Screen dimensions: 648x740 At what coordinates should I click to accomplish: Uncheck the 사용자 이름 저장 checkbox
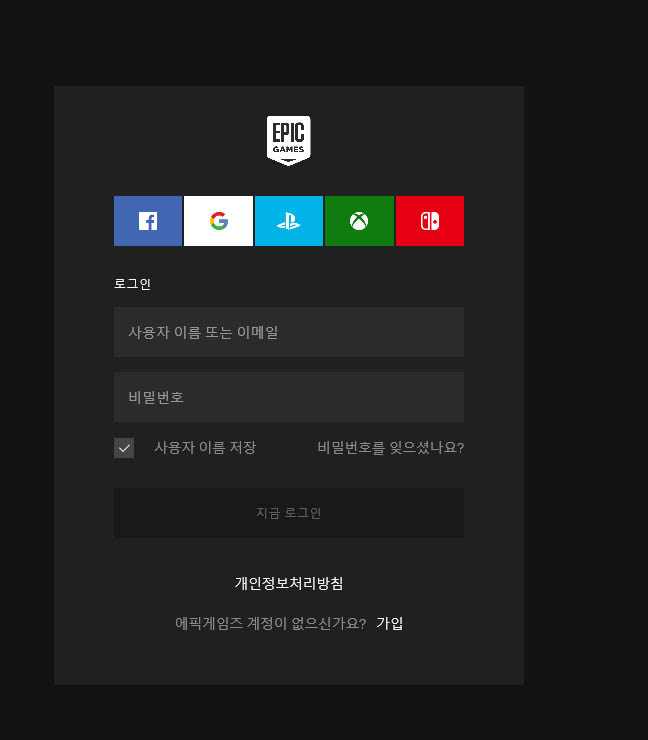[x=124, y=448]
